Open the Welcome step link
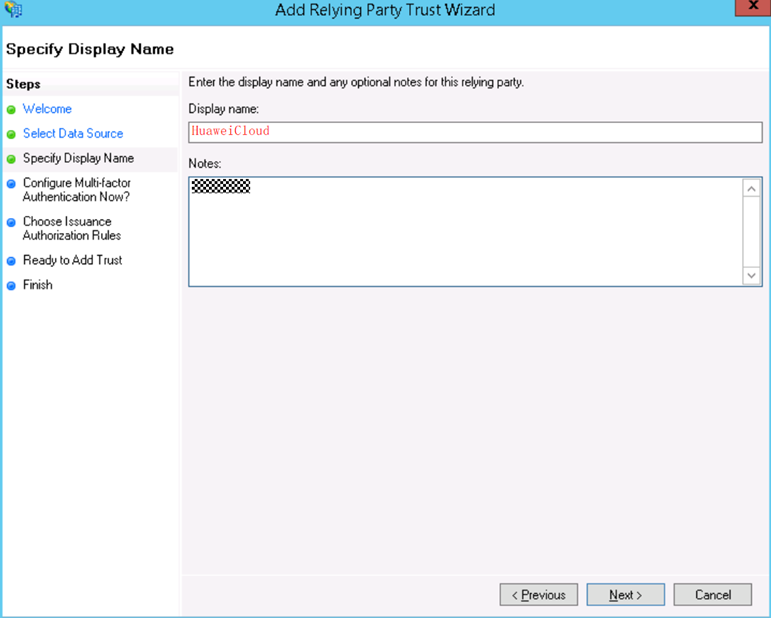This screenshot has height=618, width=771. (x=47, y=109)
